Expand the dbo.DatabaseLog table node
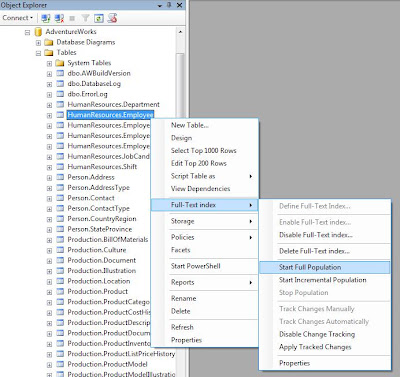400x377 pixels. tap(49, 84)
